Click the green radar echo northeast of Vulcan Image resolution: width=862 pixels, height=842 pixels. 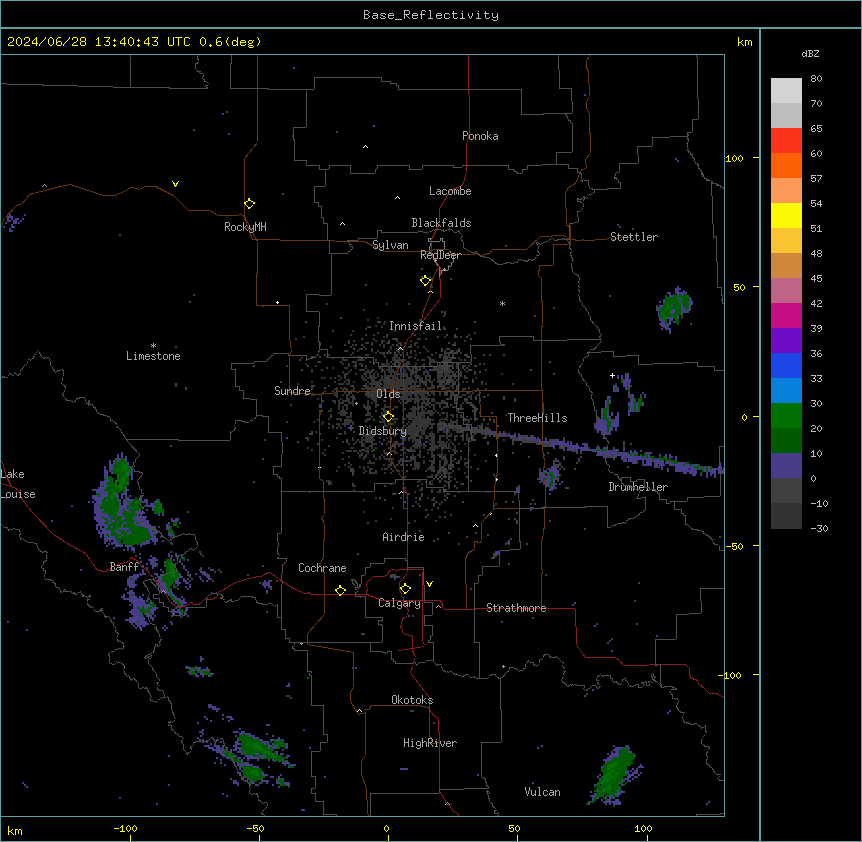(x=616, y=775)
